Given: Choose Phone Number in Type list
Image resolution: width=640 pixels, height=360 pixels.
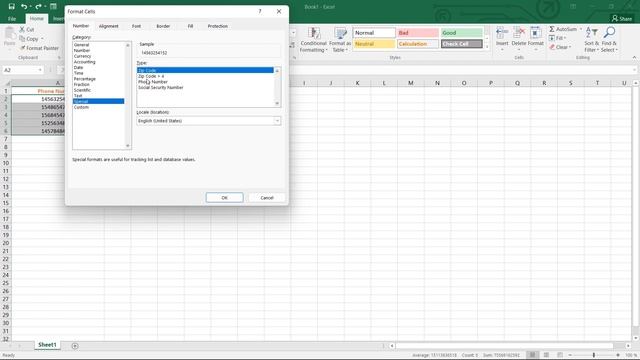Looking at the screenshot, I should pyautogui.click(x=153, y=82).
